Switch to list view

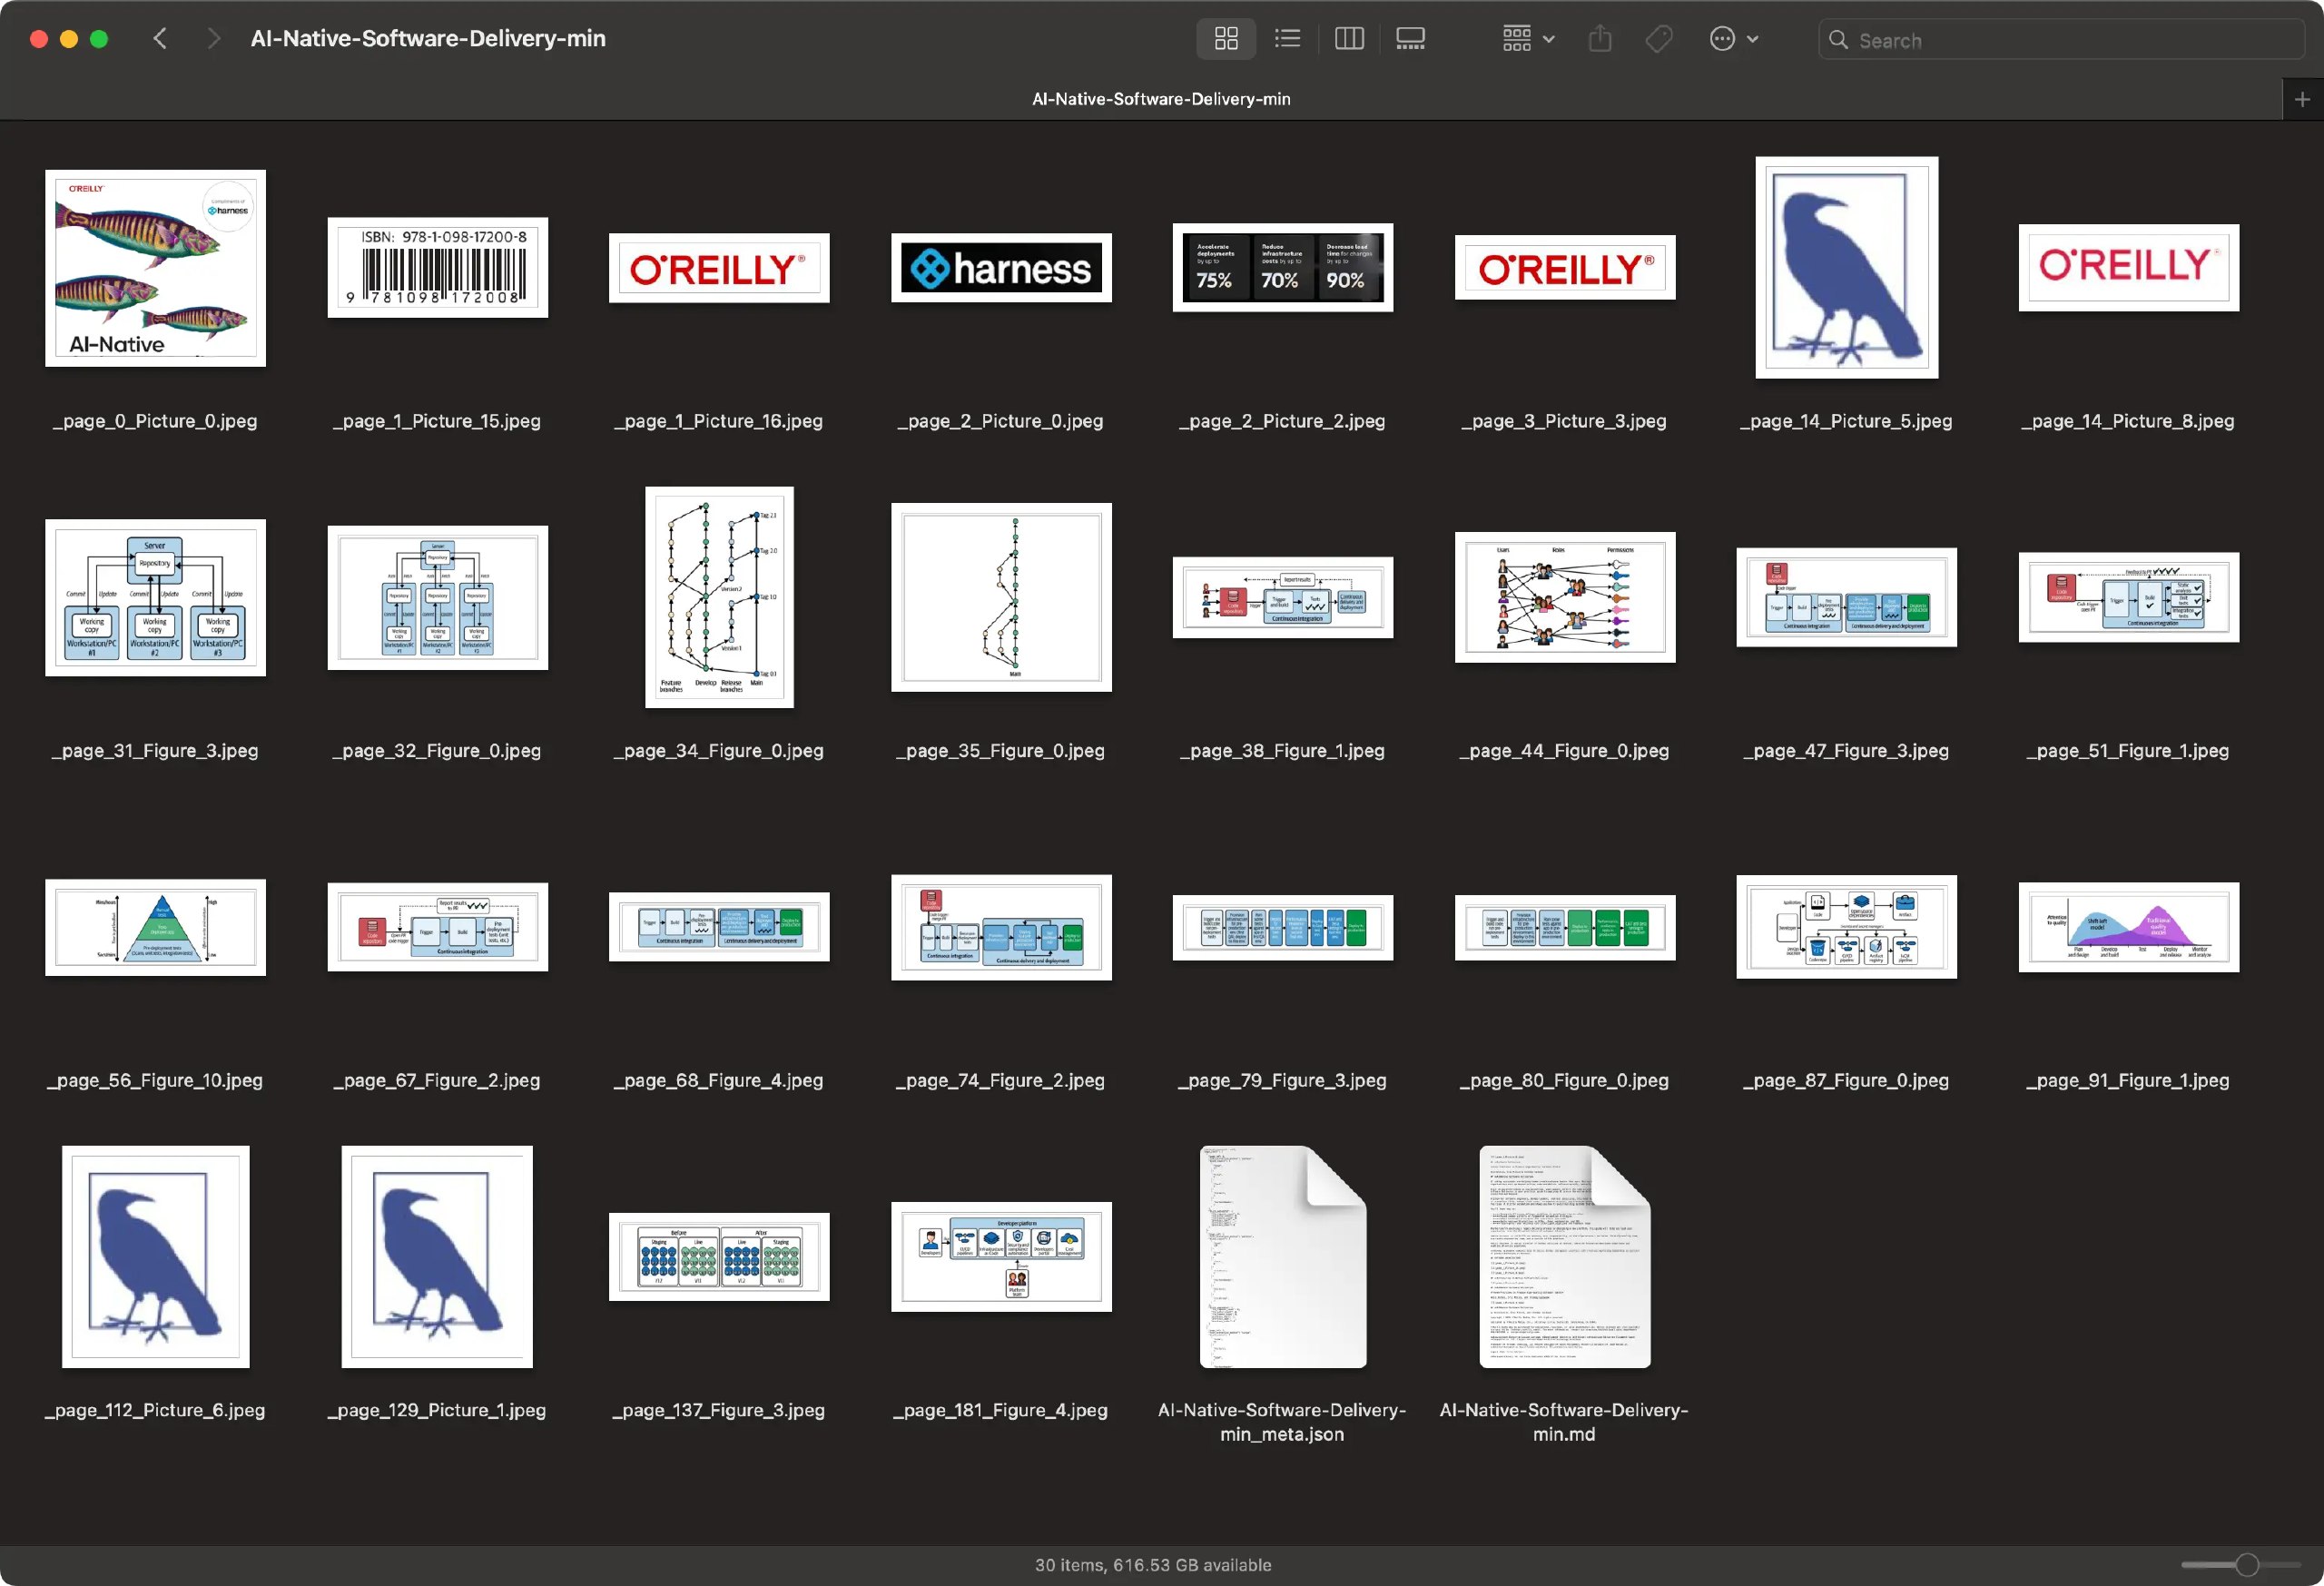tap(1287, 39)
